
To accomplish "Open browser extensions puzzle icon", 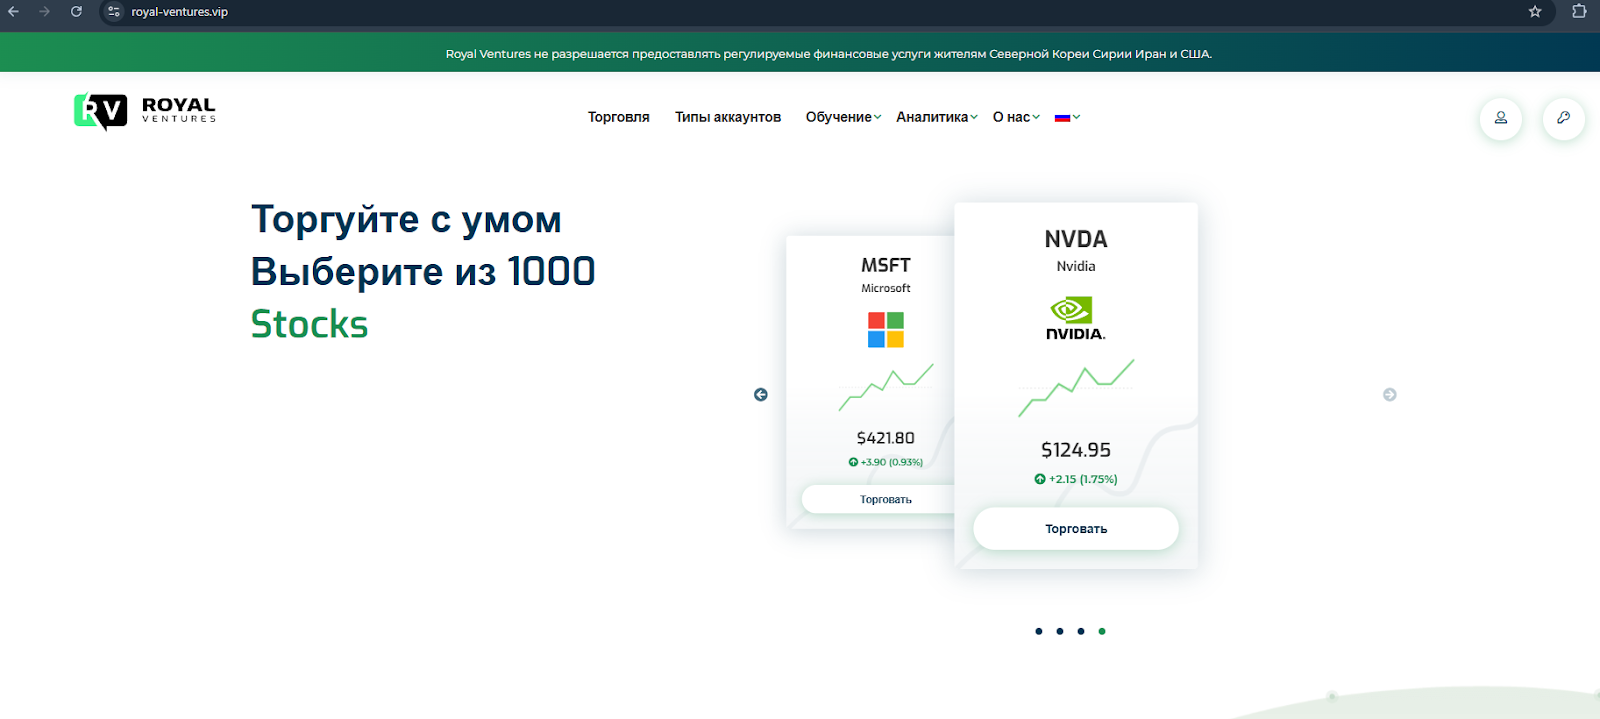I will [1579, 12].
